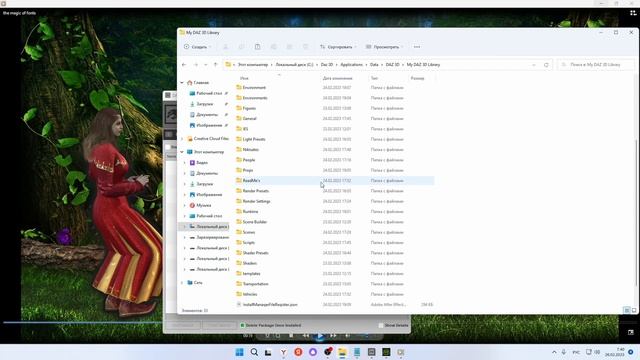Go forward with the Explorer forward arrow

tap(196, 65)
